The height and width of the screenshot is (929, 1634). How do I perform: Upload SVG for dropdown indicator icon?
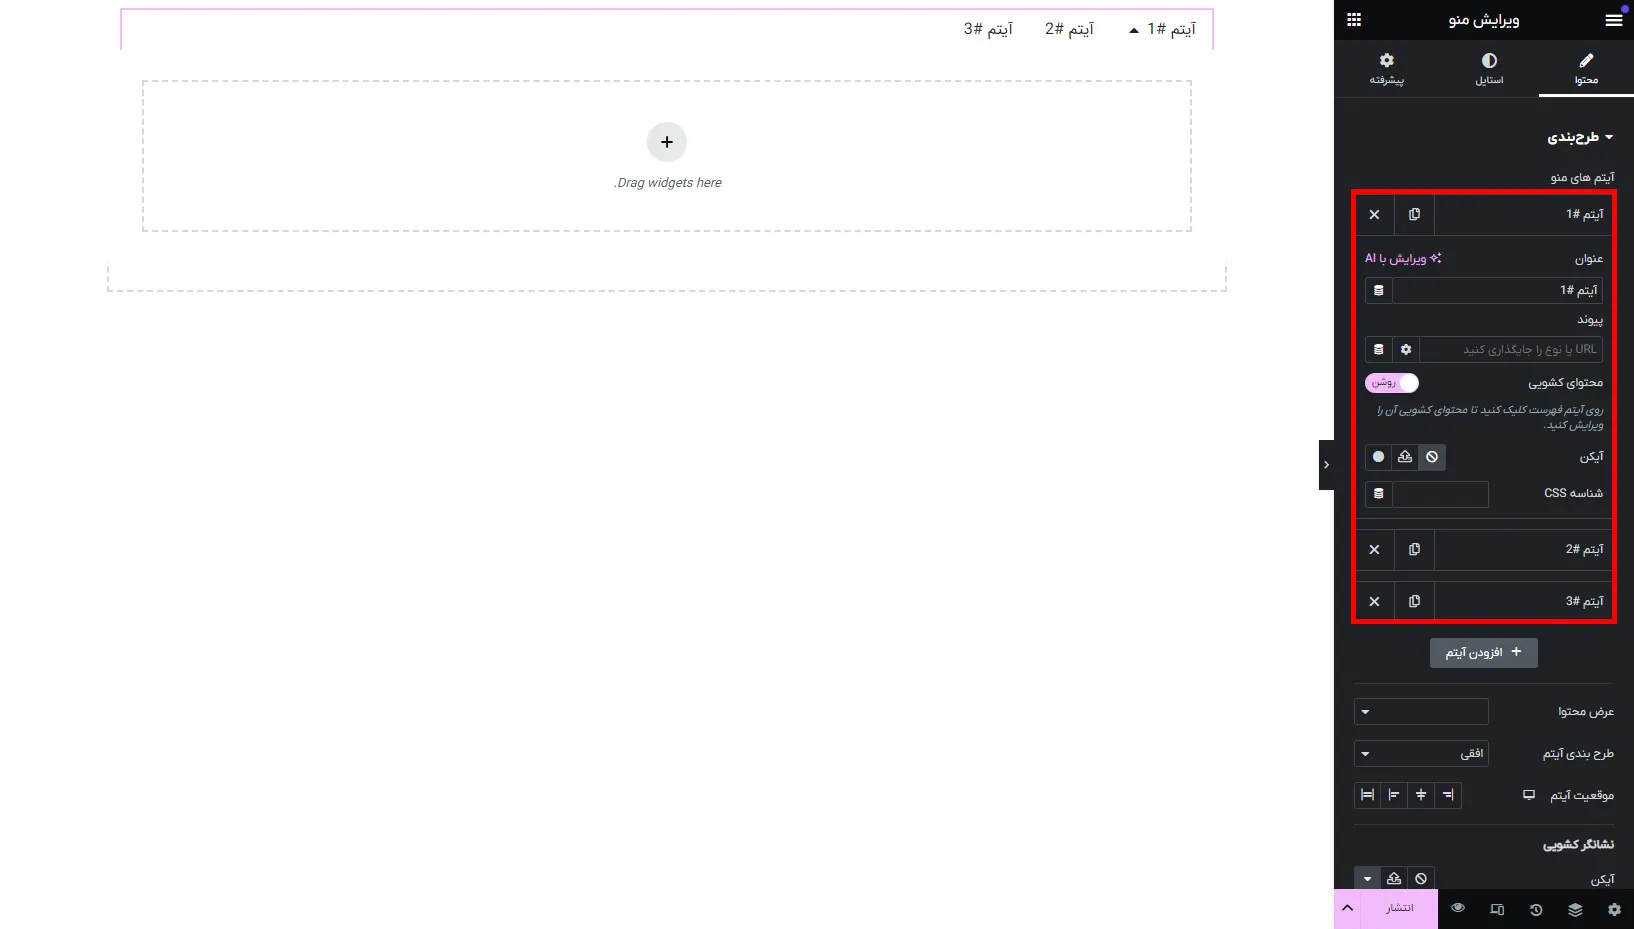[1394, 878]
